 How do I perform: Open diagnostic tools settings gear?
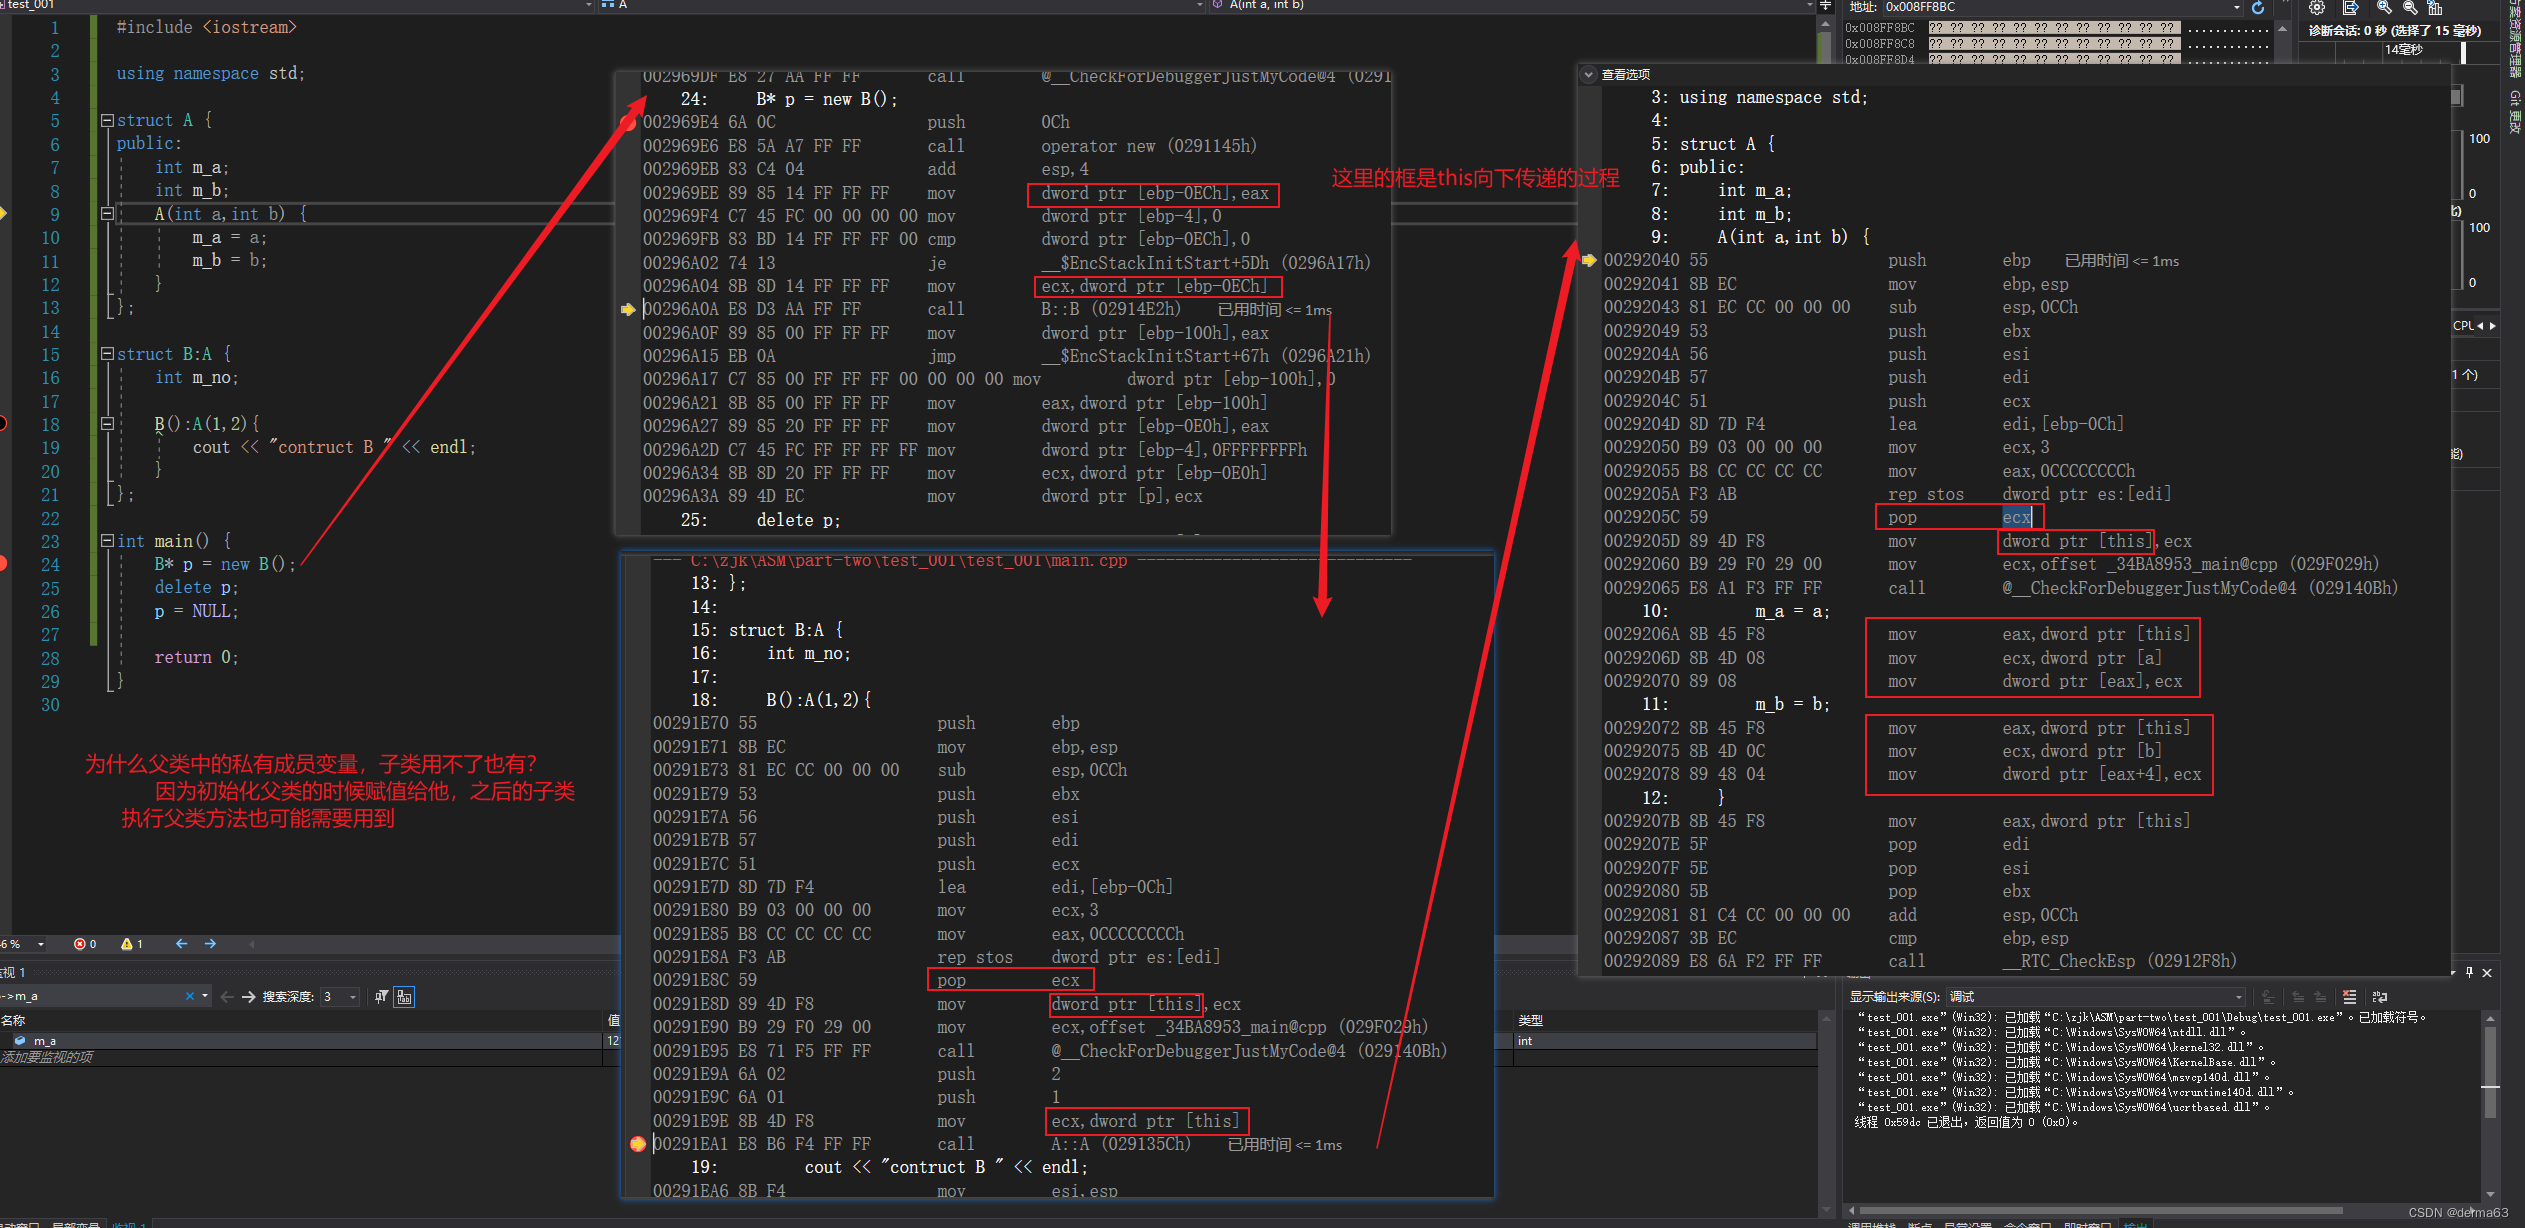2316,8
